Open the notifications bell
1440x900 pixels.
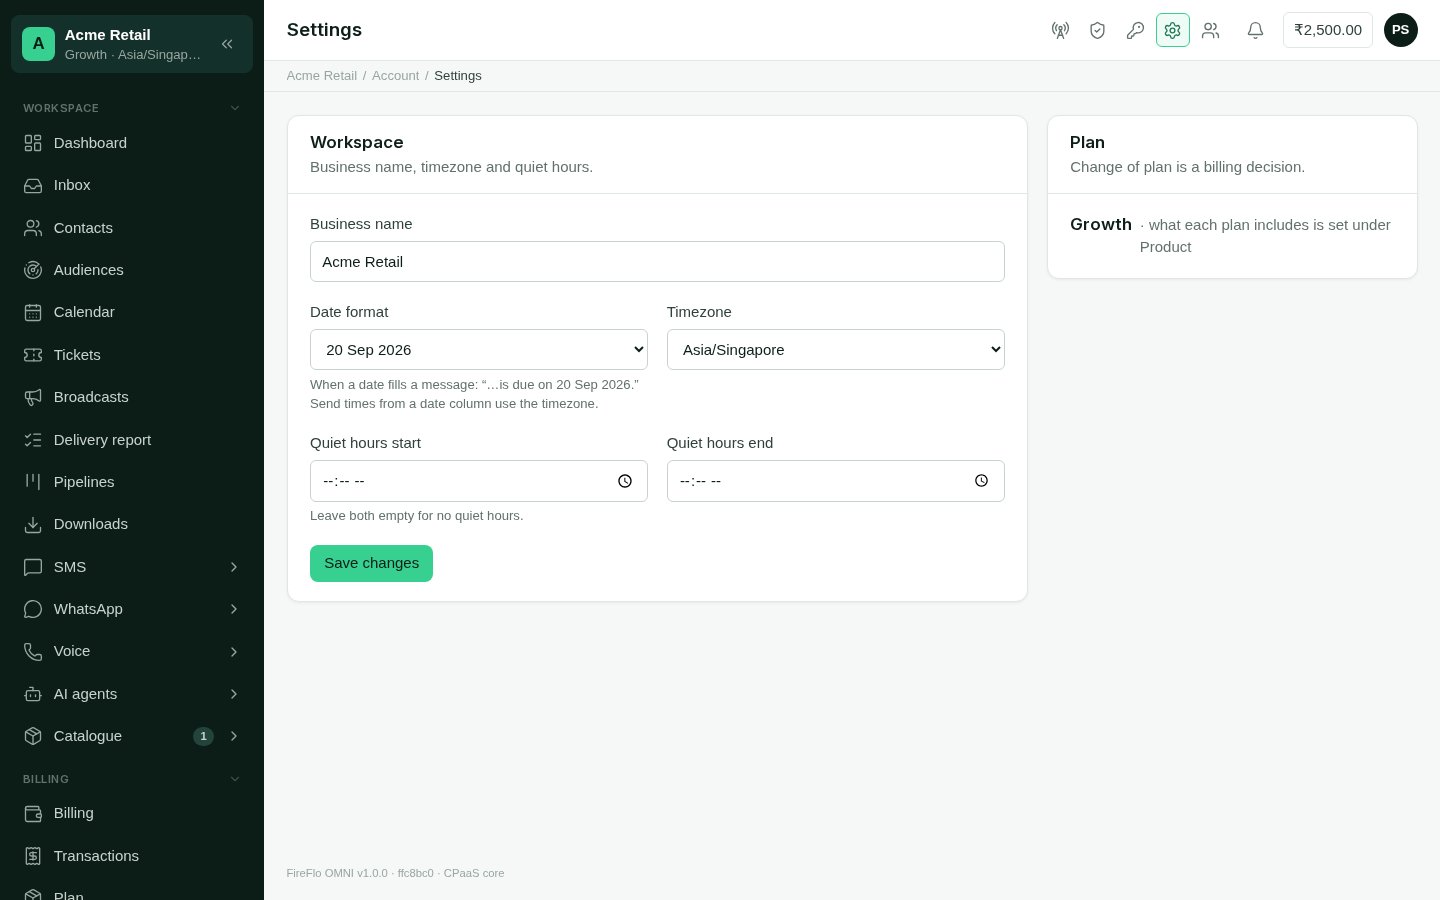(1255, 30)
